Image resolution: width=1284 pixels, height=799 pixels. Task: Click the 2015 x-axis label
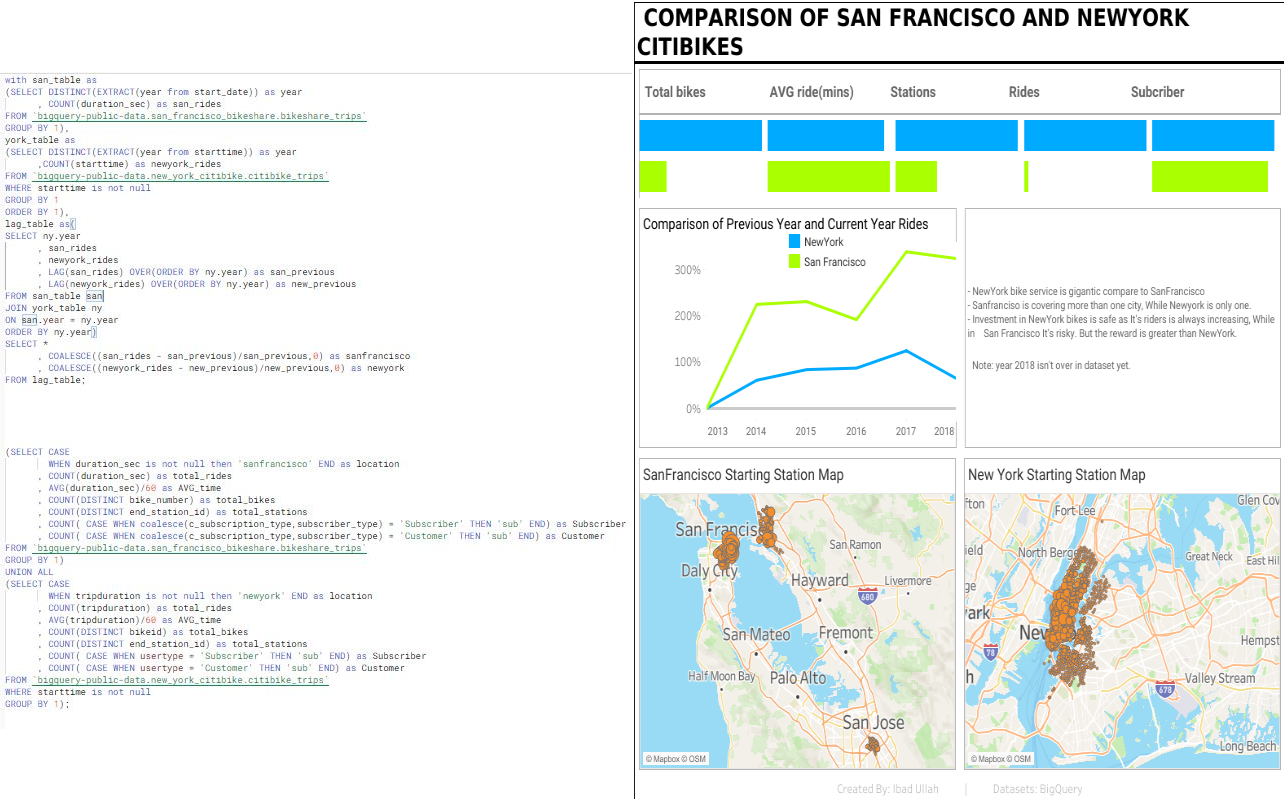coord(806,431)
